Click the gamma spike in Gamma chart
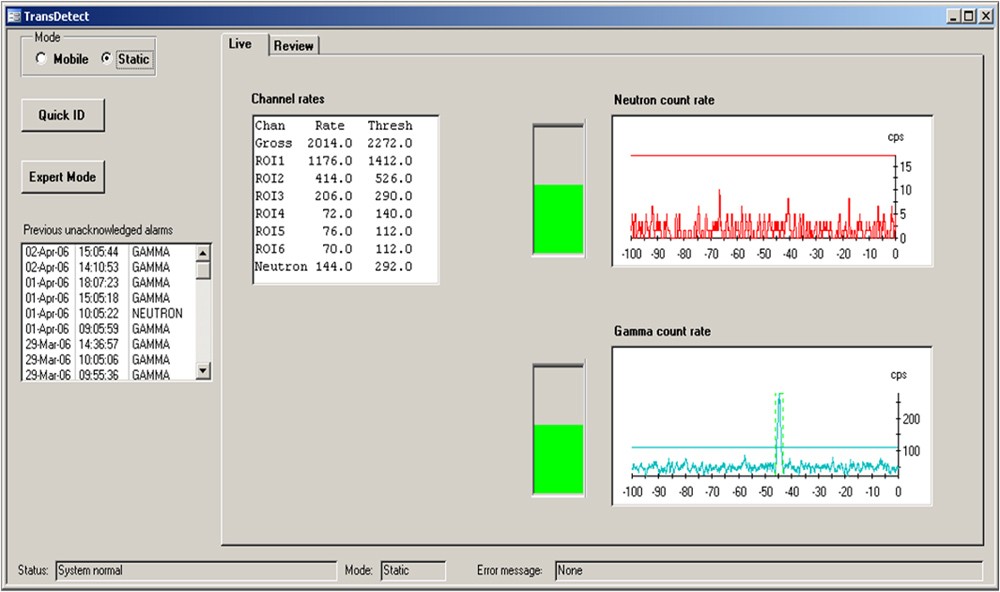Screen dimensions: 1000x592 coord(778,430)
